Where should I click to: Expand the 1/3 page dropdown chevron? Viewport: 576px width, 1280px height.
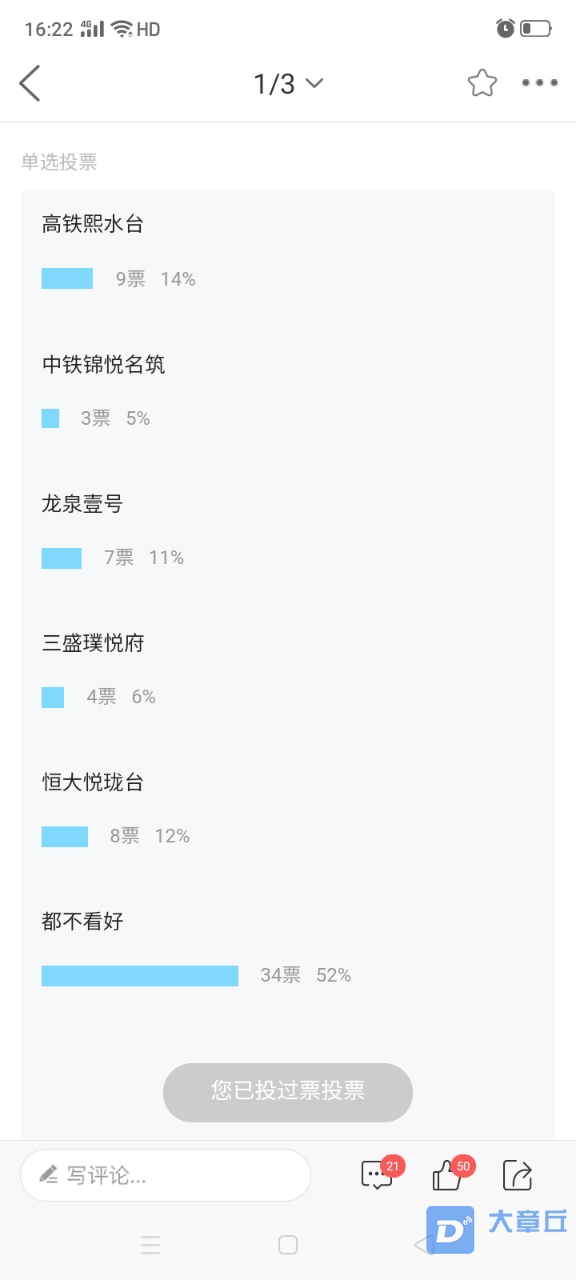tap(314, 83)
